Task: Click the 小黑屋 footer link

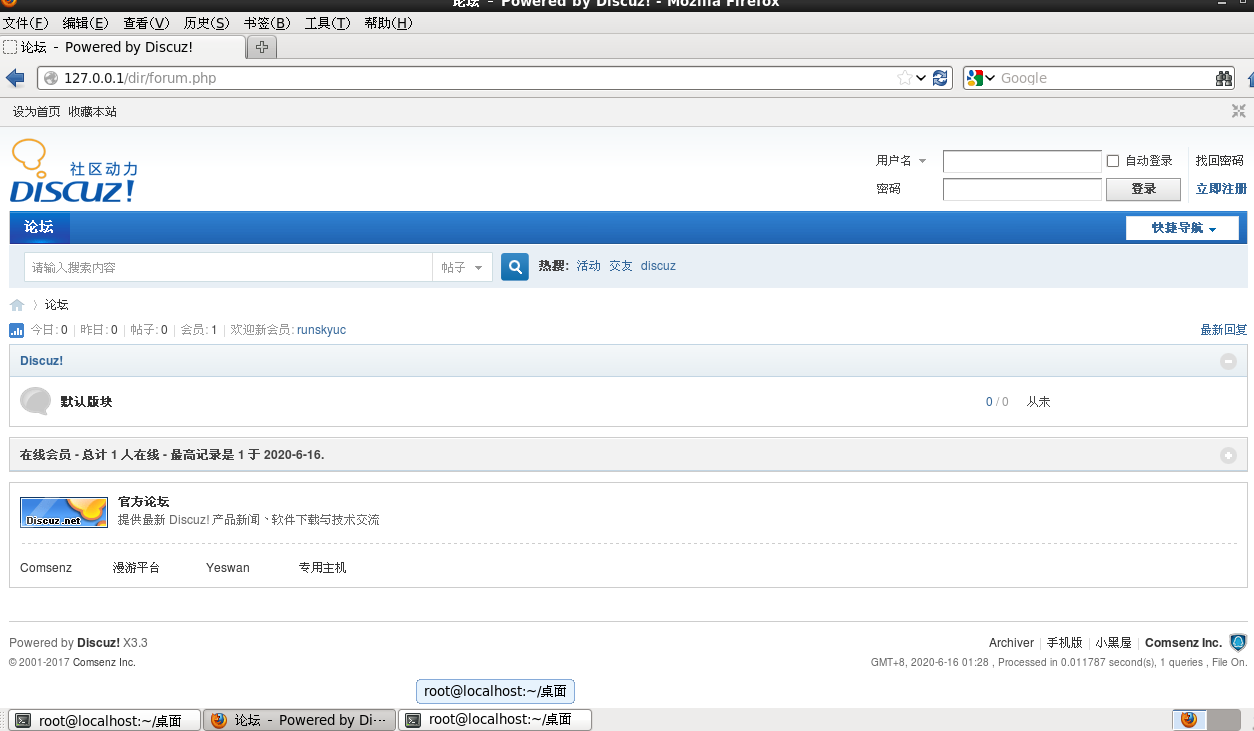Action: pyautogui.click(x=1113, y=643)
